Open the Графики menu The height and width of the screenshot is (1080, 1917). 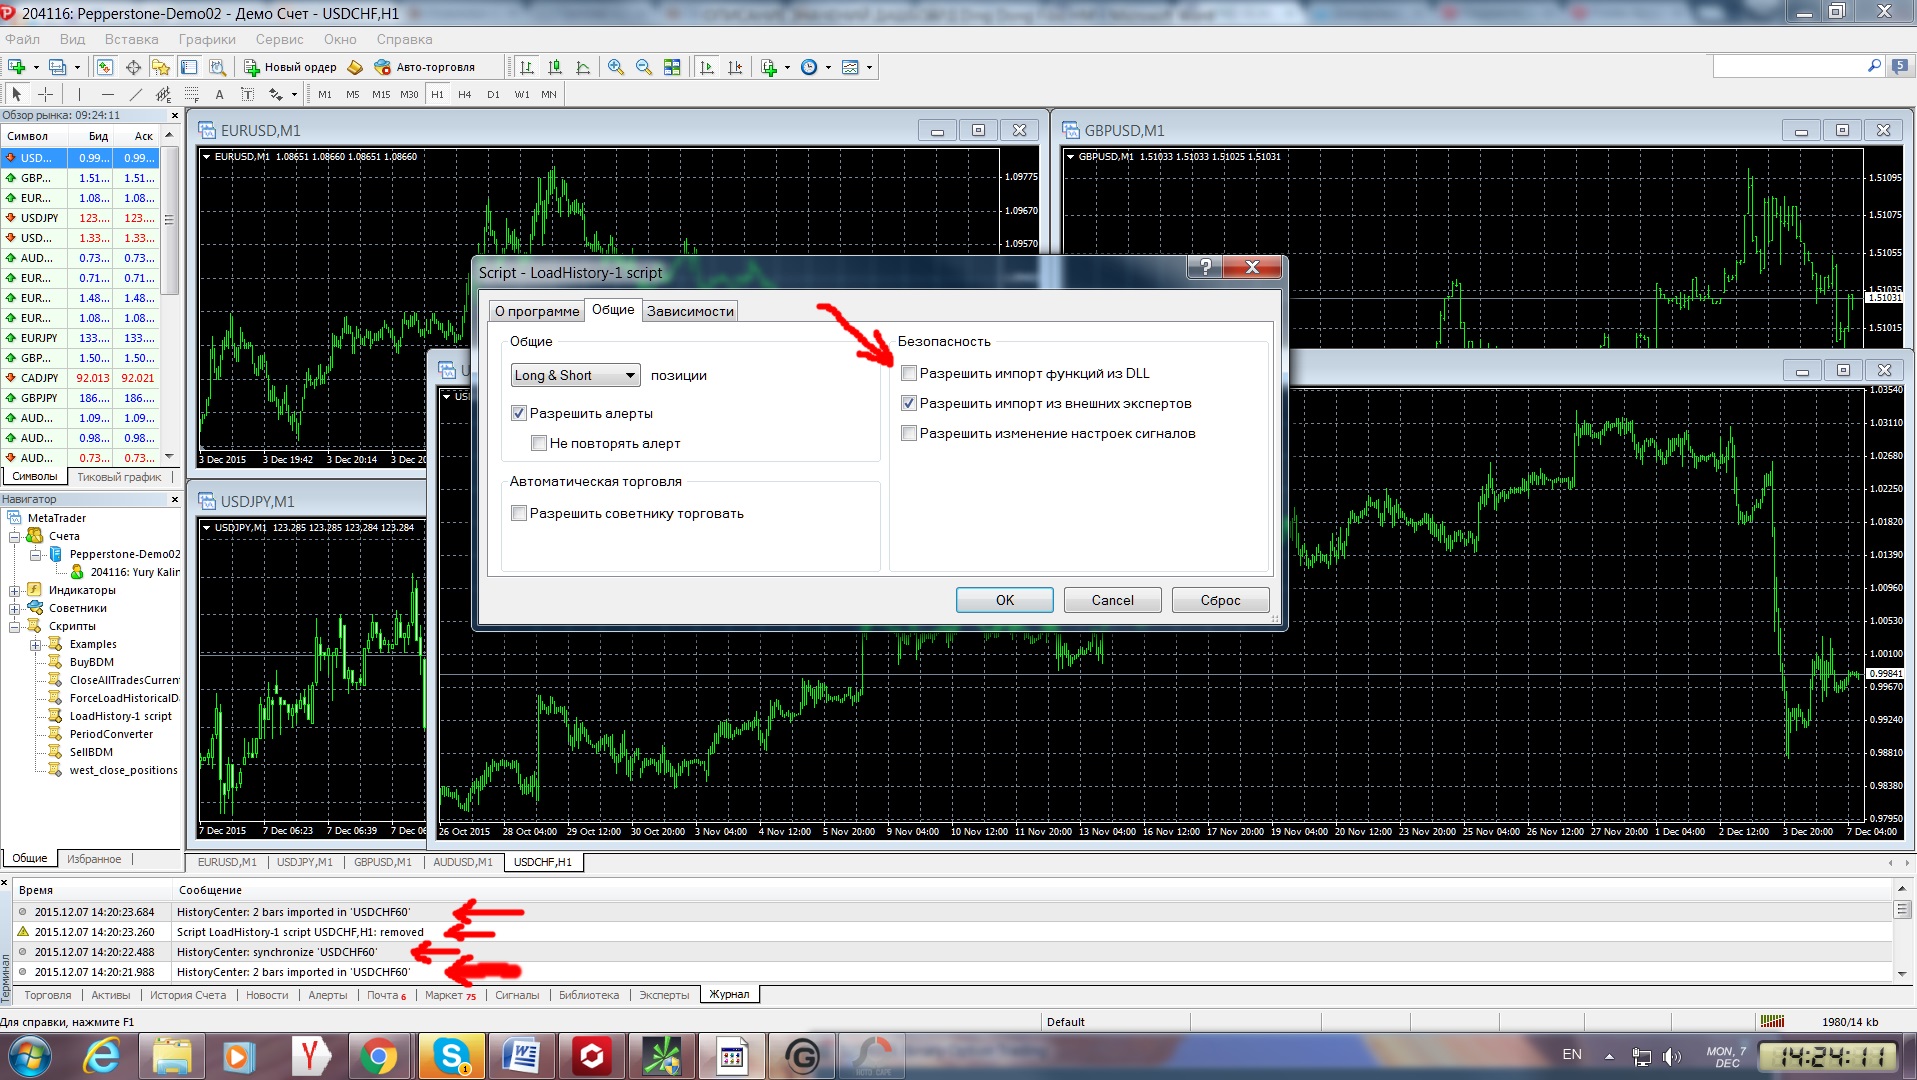coord(207,39)
